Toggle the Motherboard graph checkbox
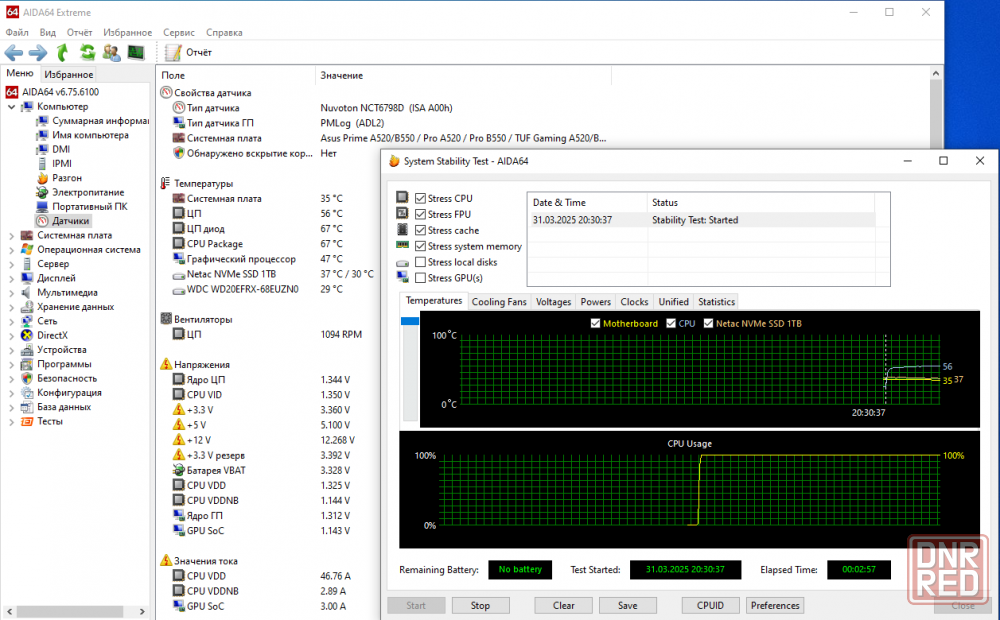This screenshot has width=1000, height=620. click(595, 323)
